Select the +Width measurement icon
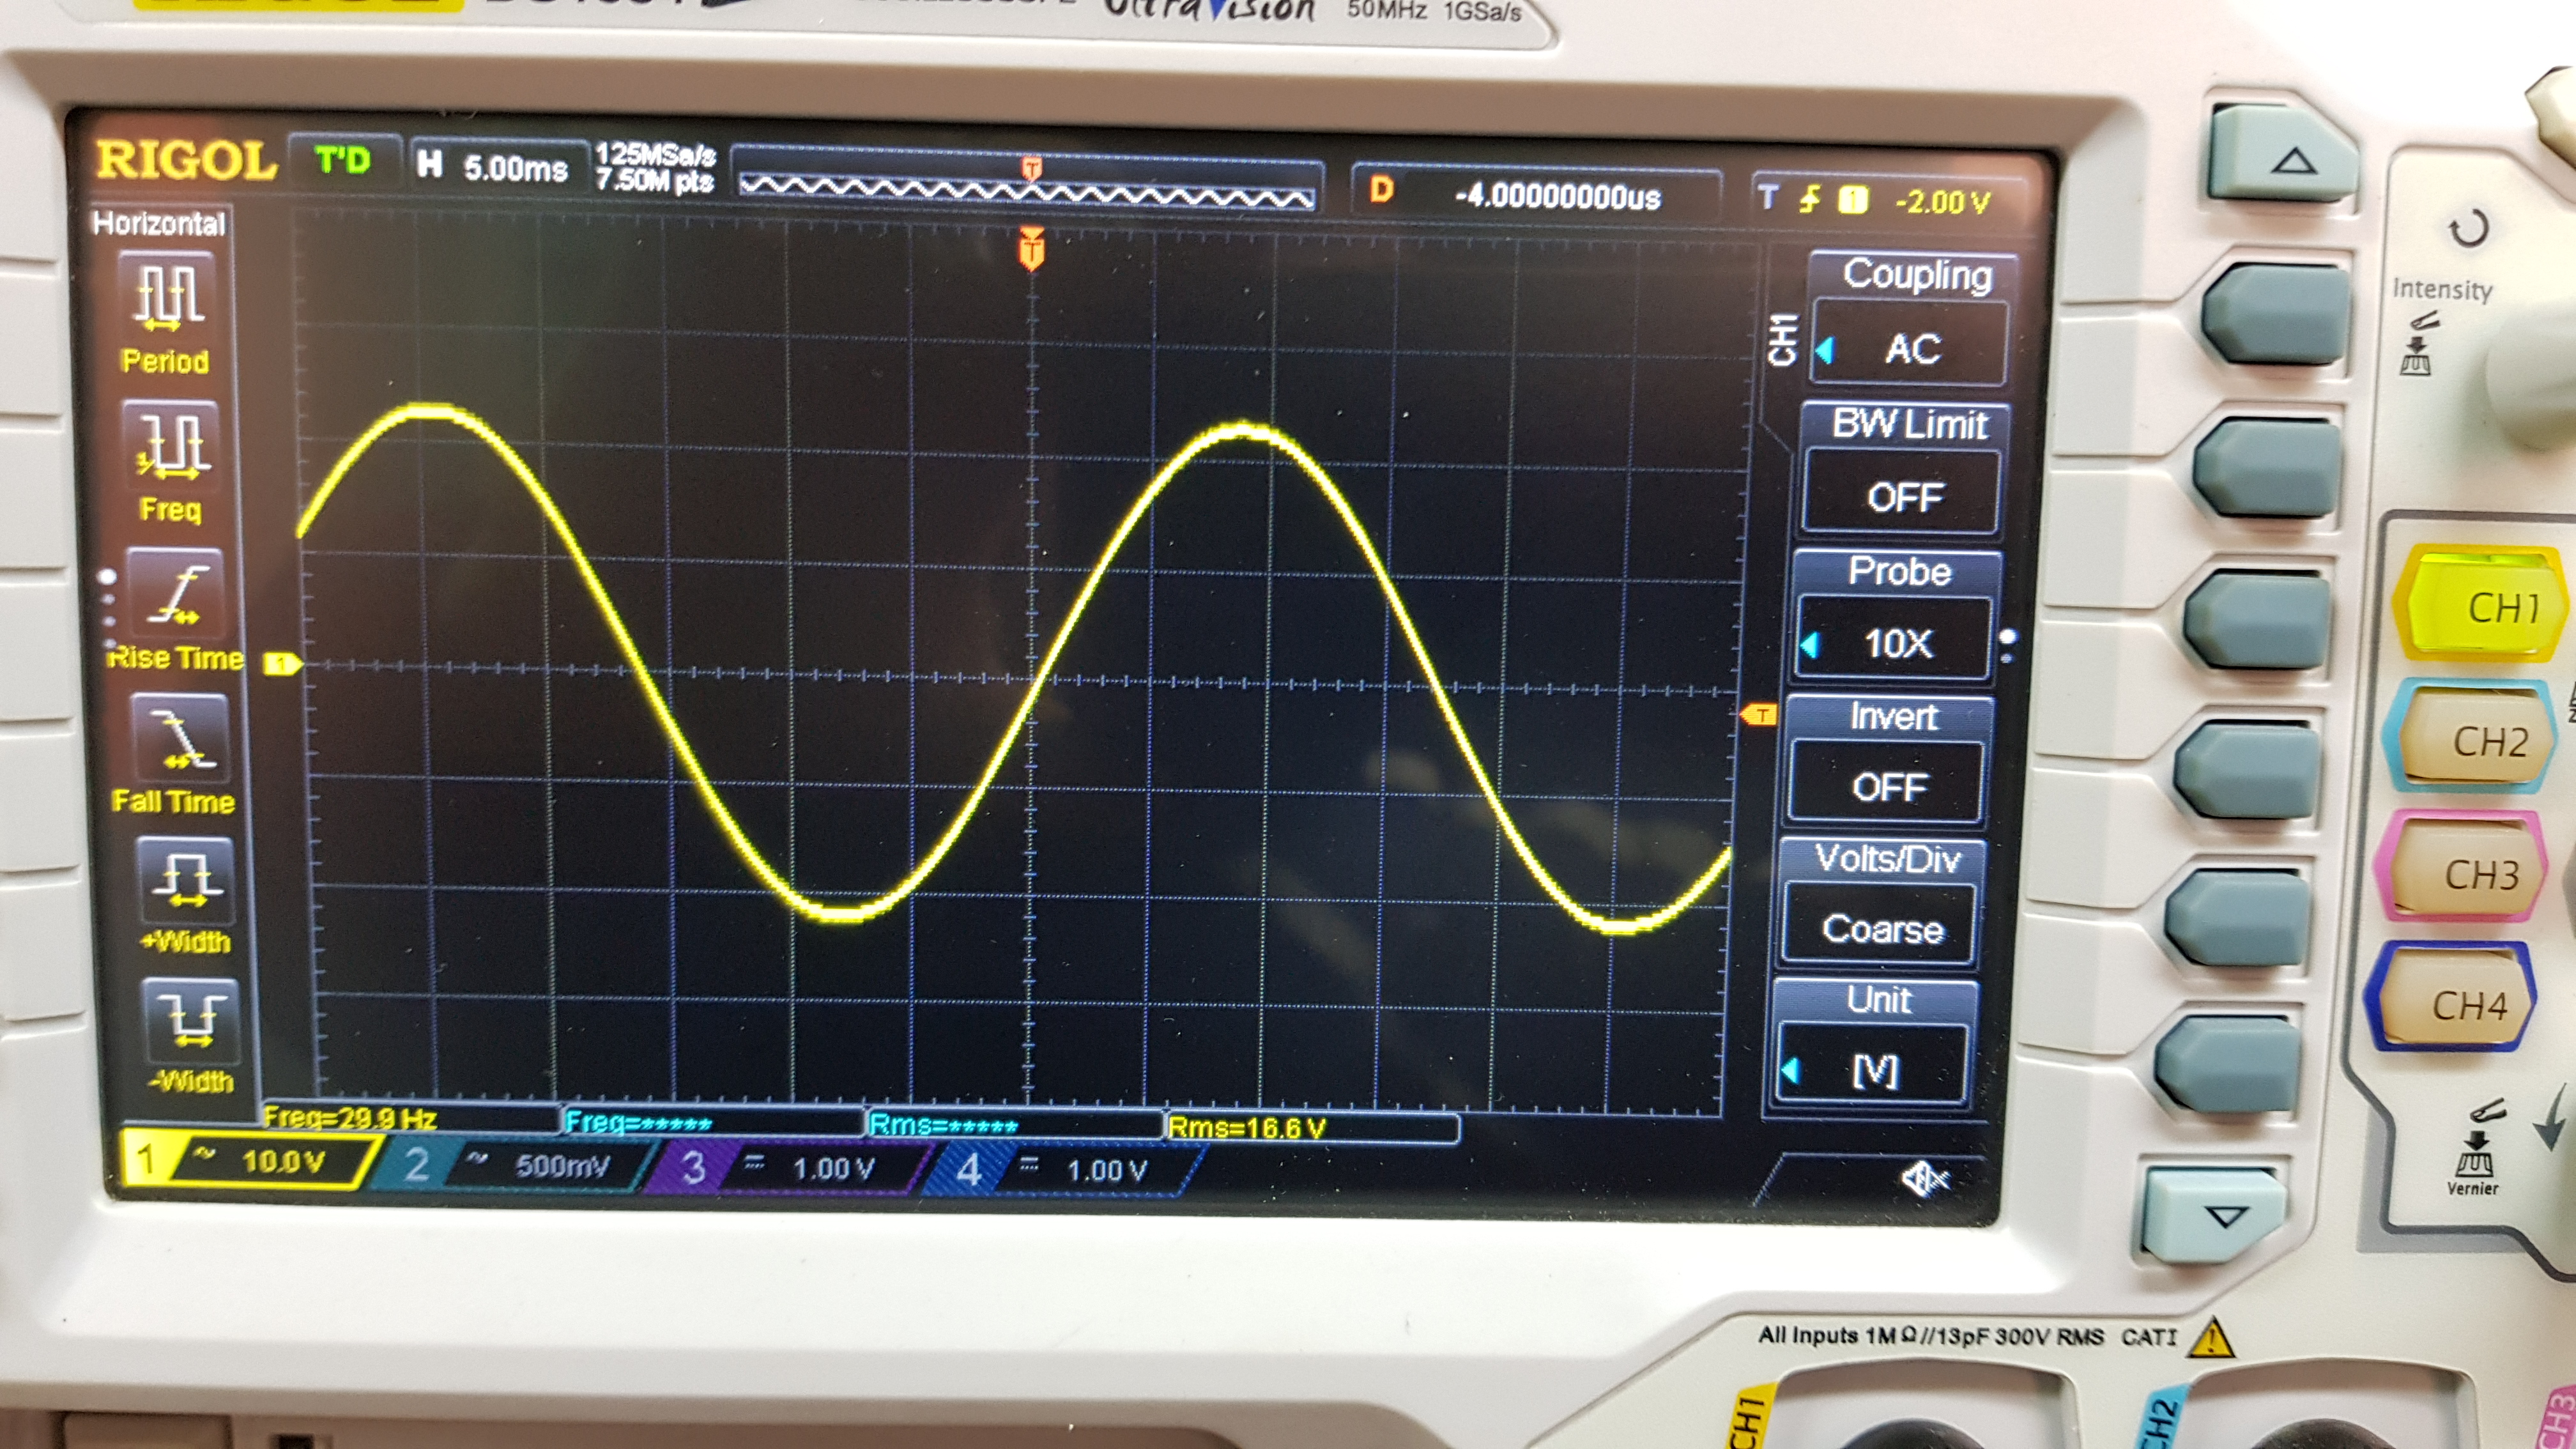 186,880
